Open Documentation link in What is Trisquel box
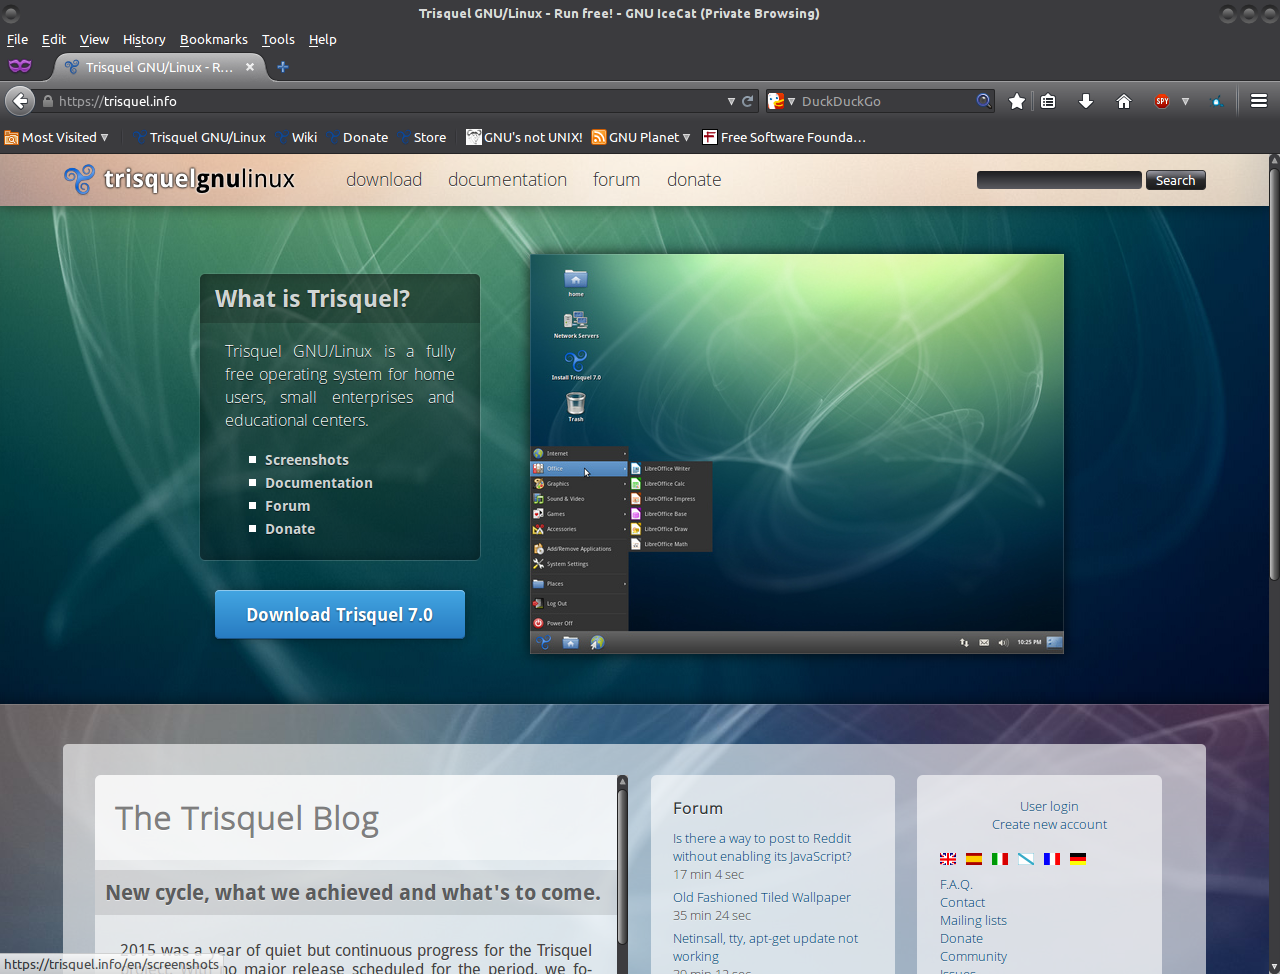 [x=319, y=483]
